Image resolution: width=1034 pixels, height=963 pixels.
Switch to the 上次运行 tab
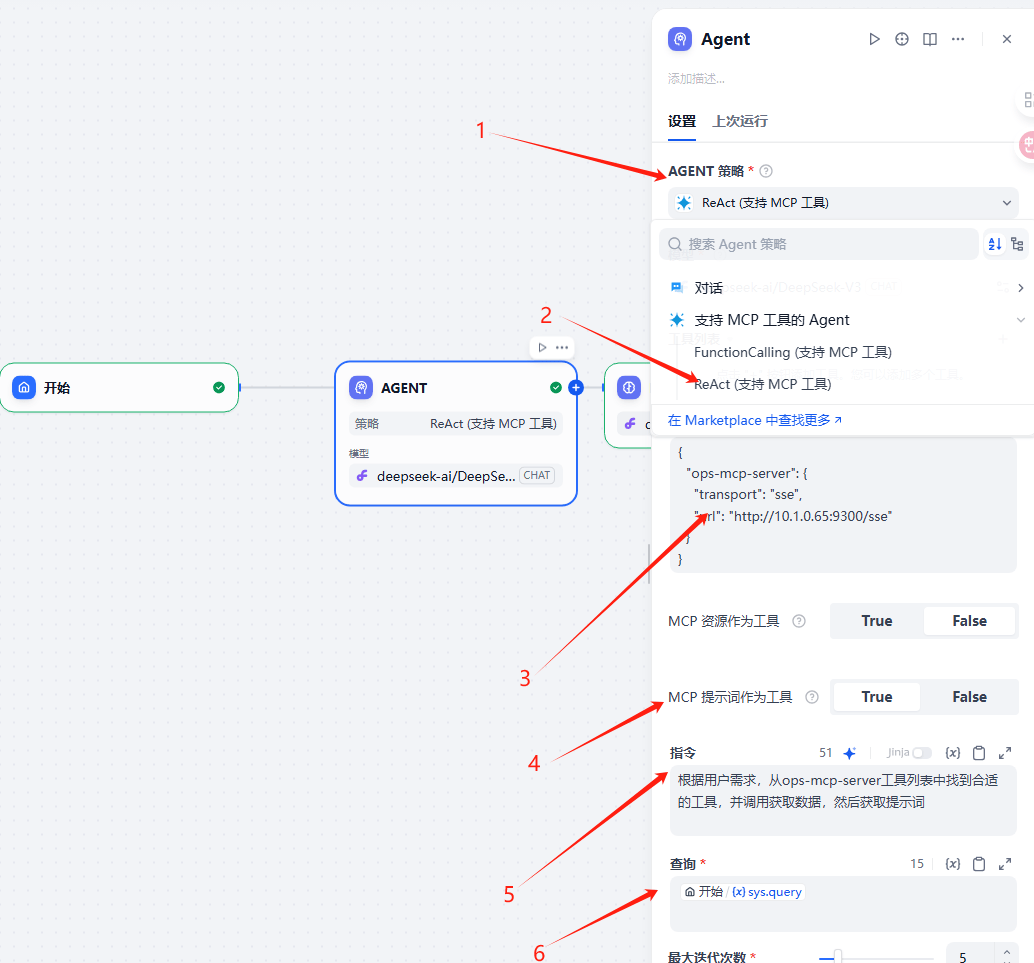(740, 121)
